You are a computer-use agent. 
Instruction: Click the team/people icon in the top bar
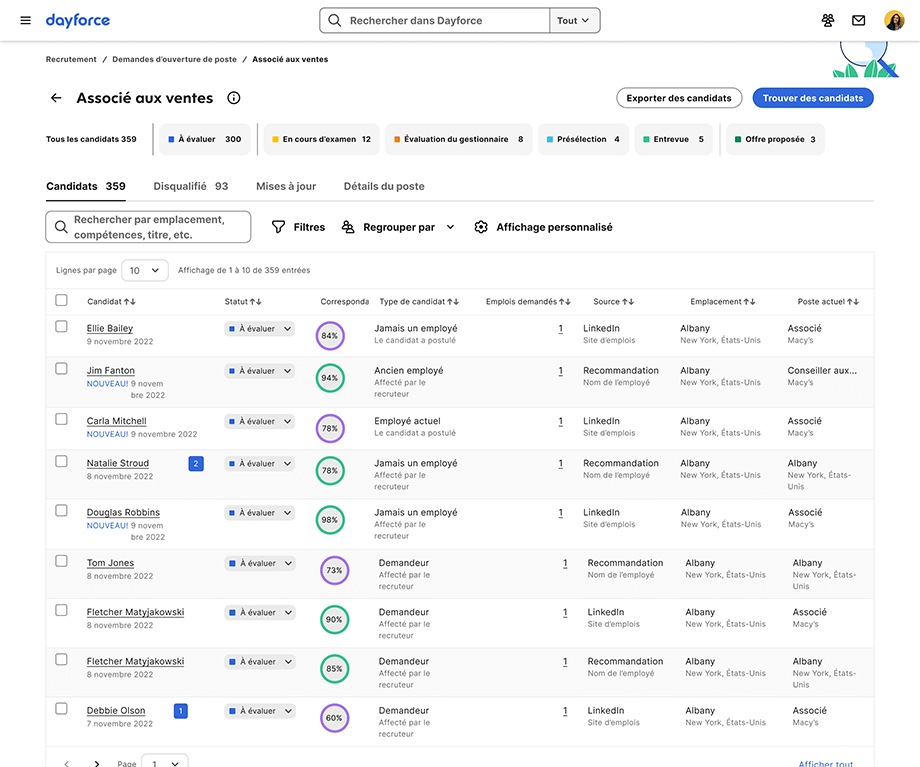click(x=828, y=19)
